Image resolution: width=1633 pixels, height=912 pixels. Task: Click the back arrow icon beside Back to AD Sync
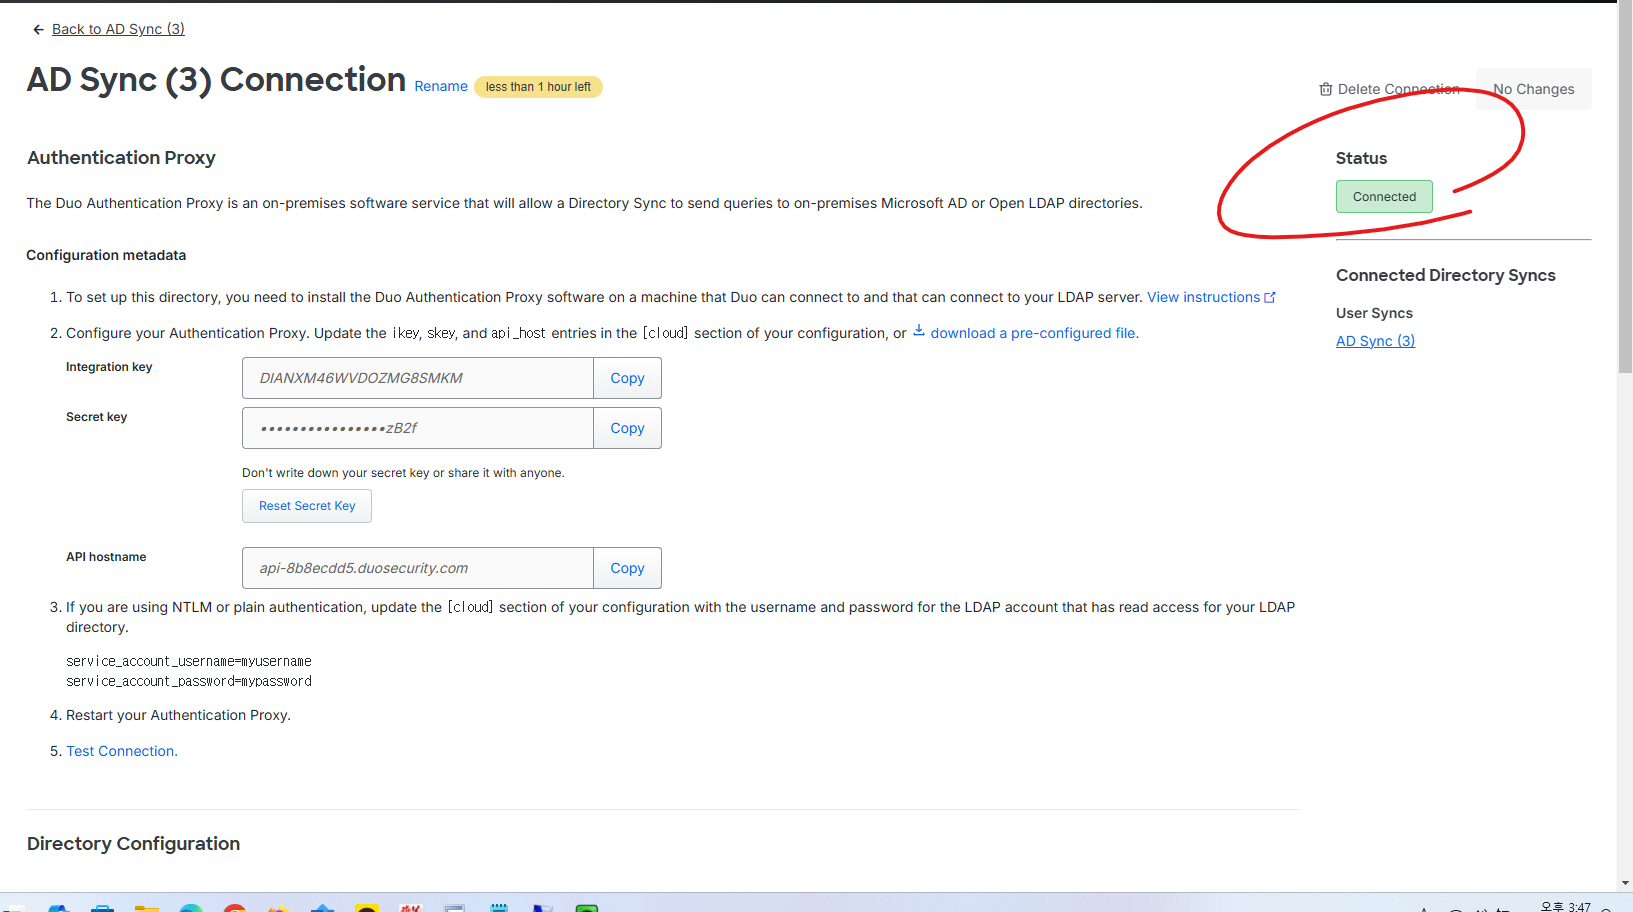click(38, 30)
